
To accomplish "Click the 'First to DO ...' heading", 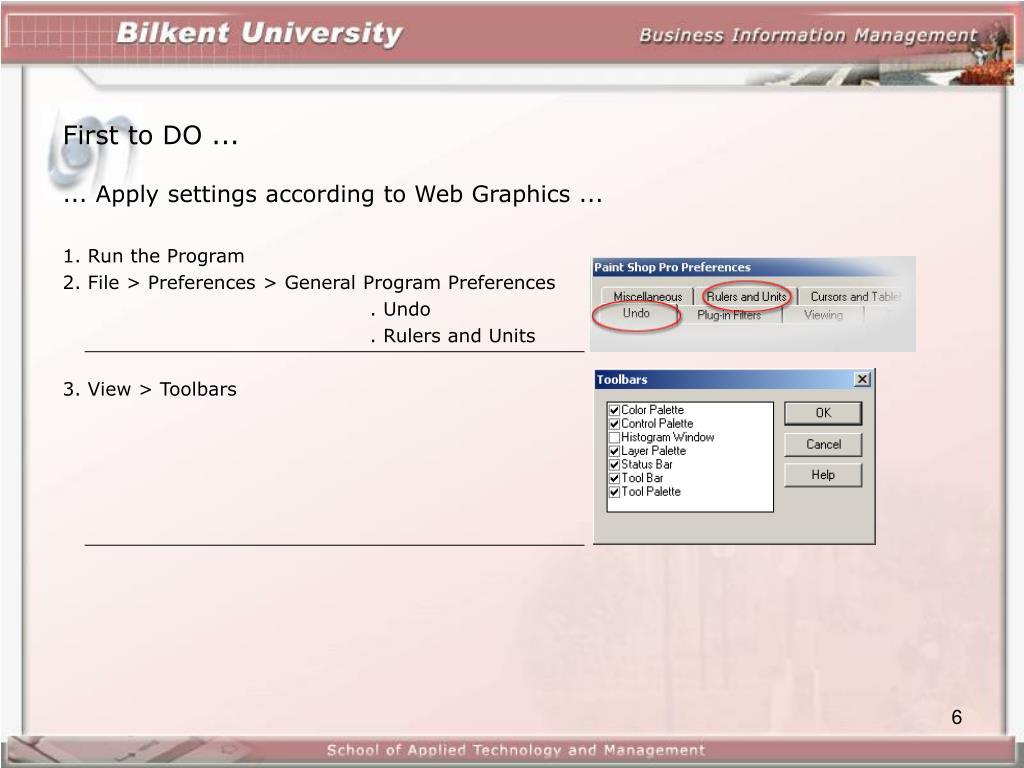I will pyautogui.click(x=150, y=136).
